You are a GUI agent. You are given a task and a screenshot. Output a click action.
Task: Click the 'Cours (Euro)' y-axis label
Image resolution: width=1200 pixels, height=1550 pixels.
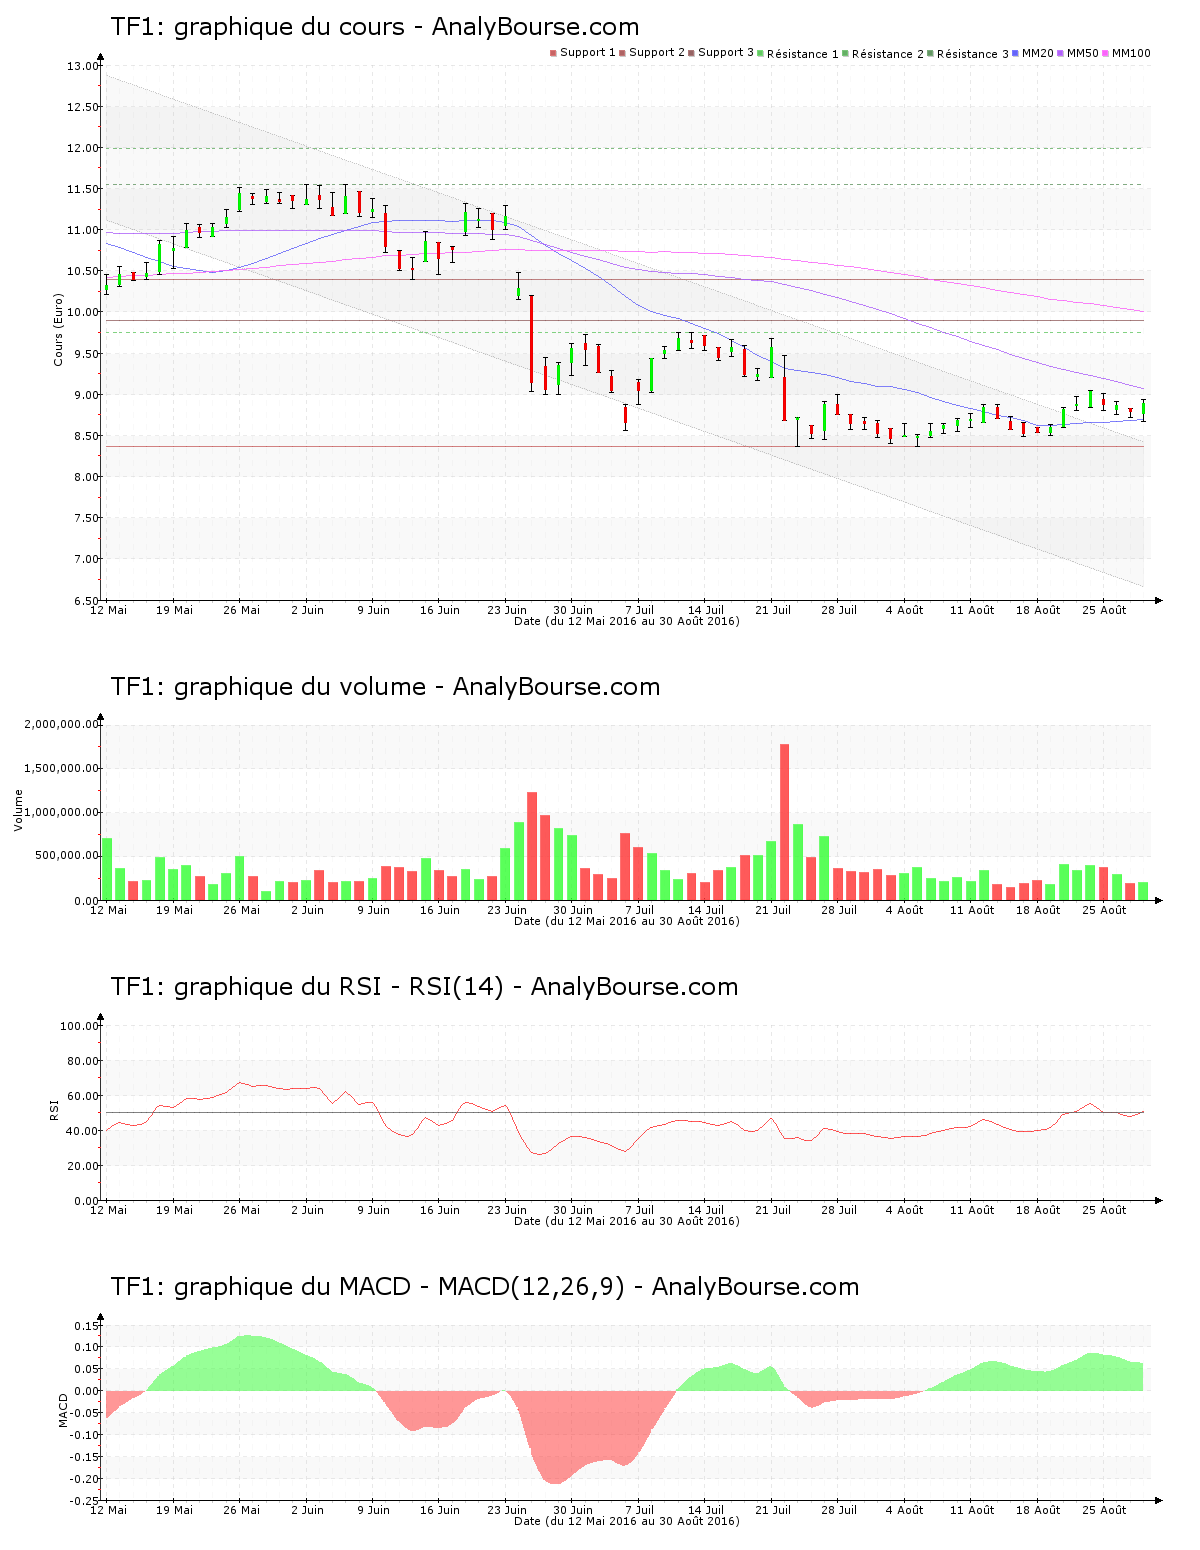58,329
